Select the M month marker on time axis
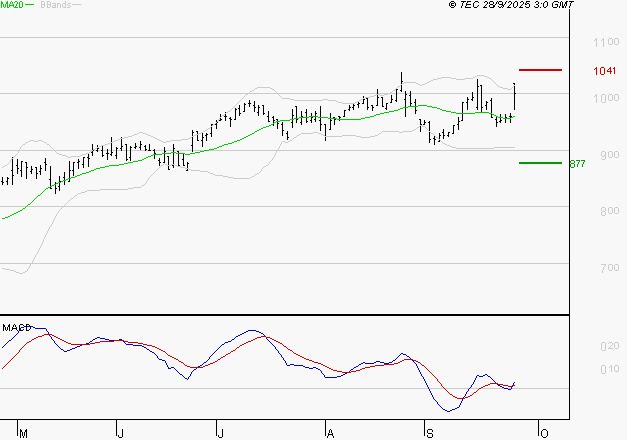627x440 pixels. coord(24,433)
